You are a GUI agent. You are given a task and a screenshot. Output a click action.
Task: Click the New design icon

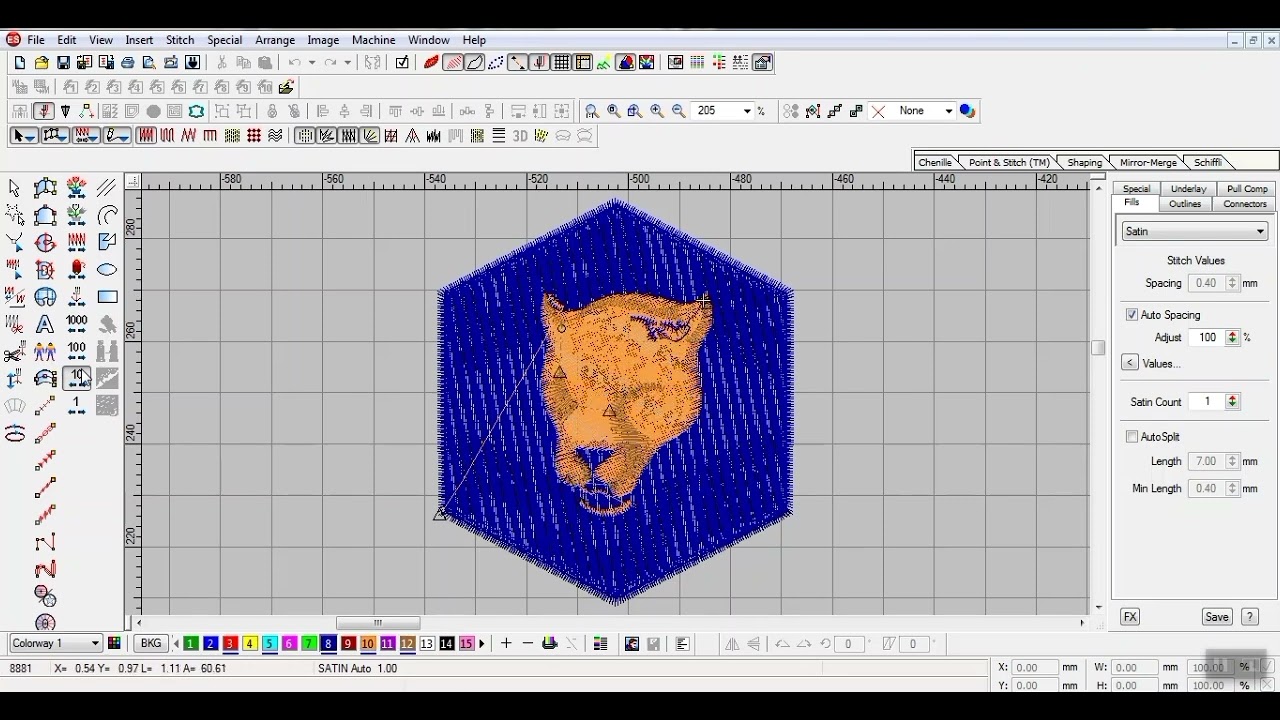point(20,62)
